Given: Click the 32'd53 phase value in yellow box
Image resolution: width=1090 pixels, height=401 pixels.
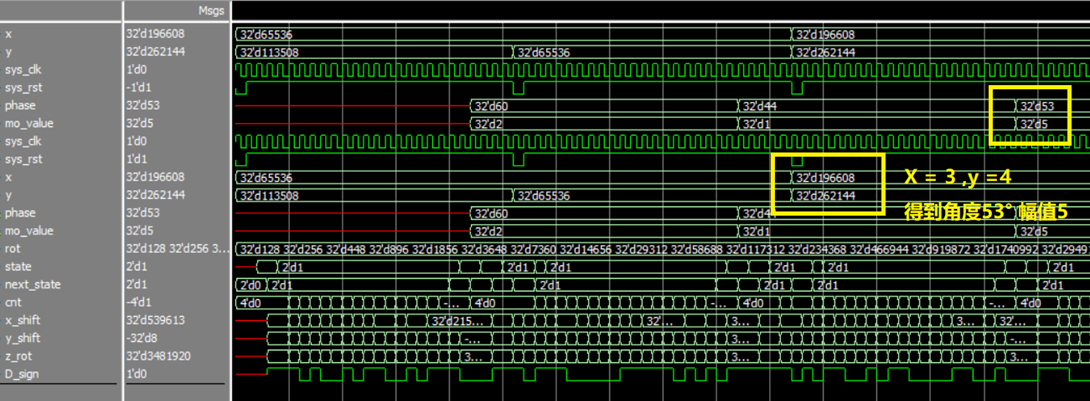Looking at the screenshot, I should (1036, 106).
